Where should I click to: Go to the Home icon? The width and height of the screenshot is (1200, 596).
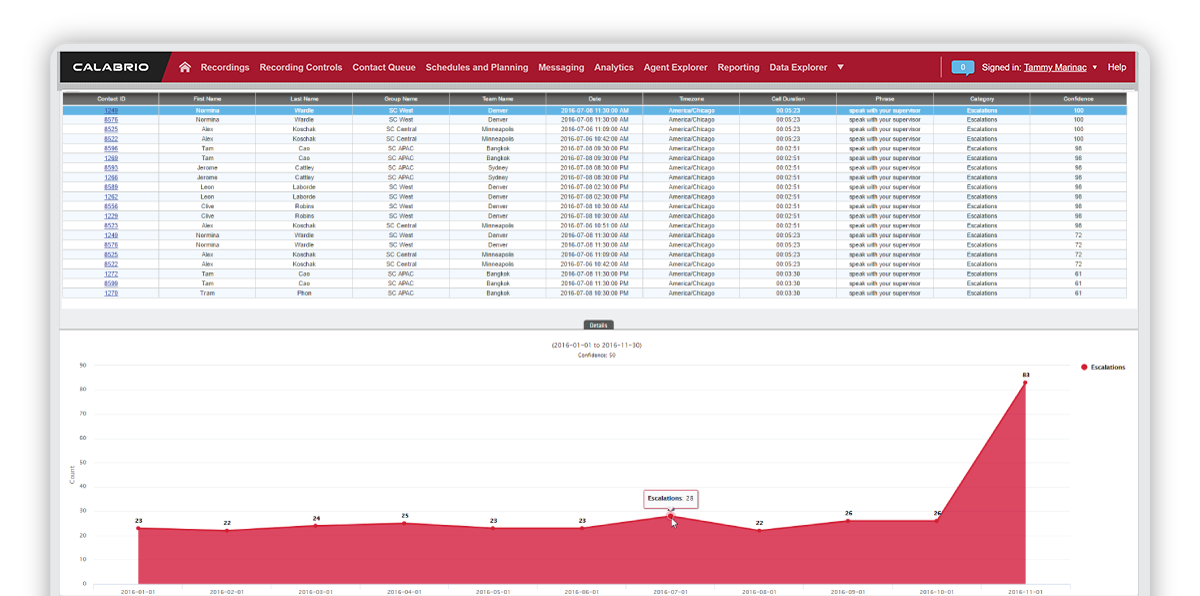[185, 68]
